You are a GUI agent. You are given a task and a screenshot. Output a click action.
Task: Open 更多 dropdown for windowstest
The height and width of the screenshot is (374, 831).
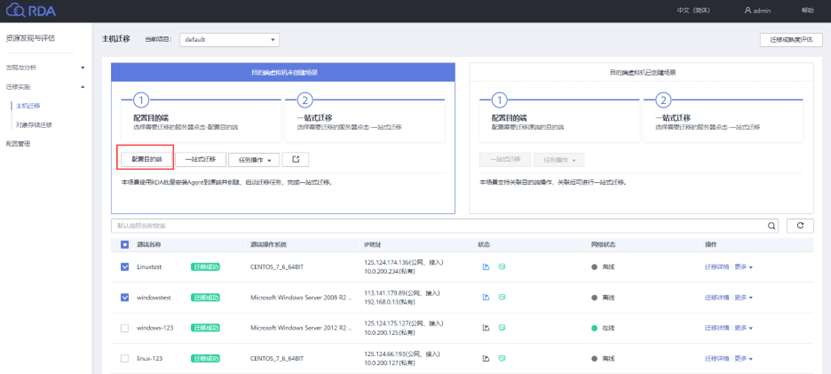[x=743, y=298]
